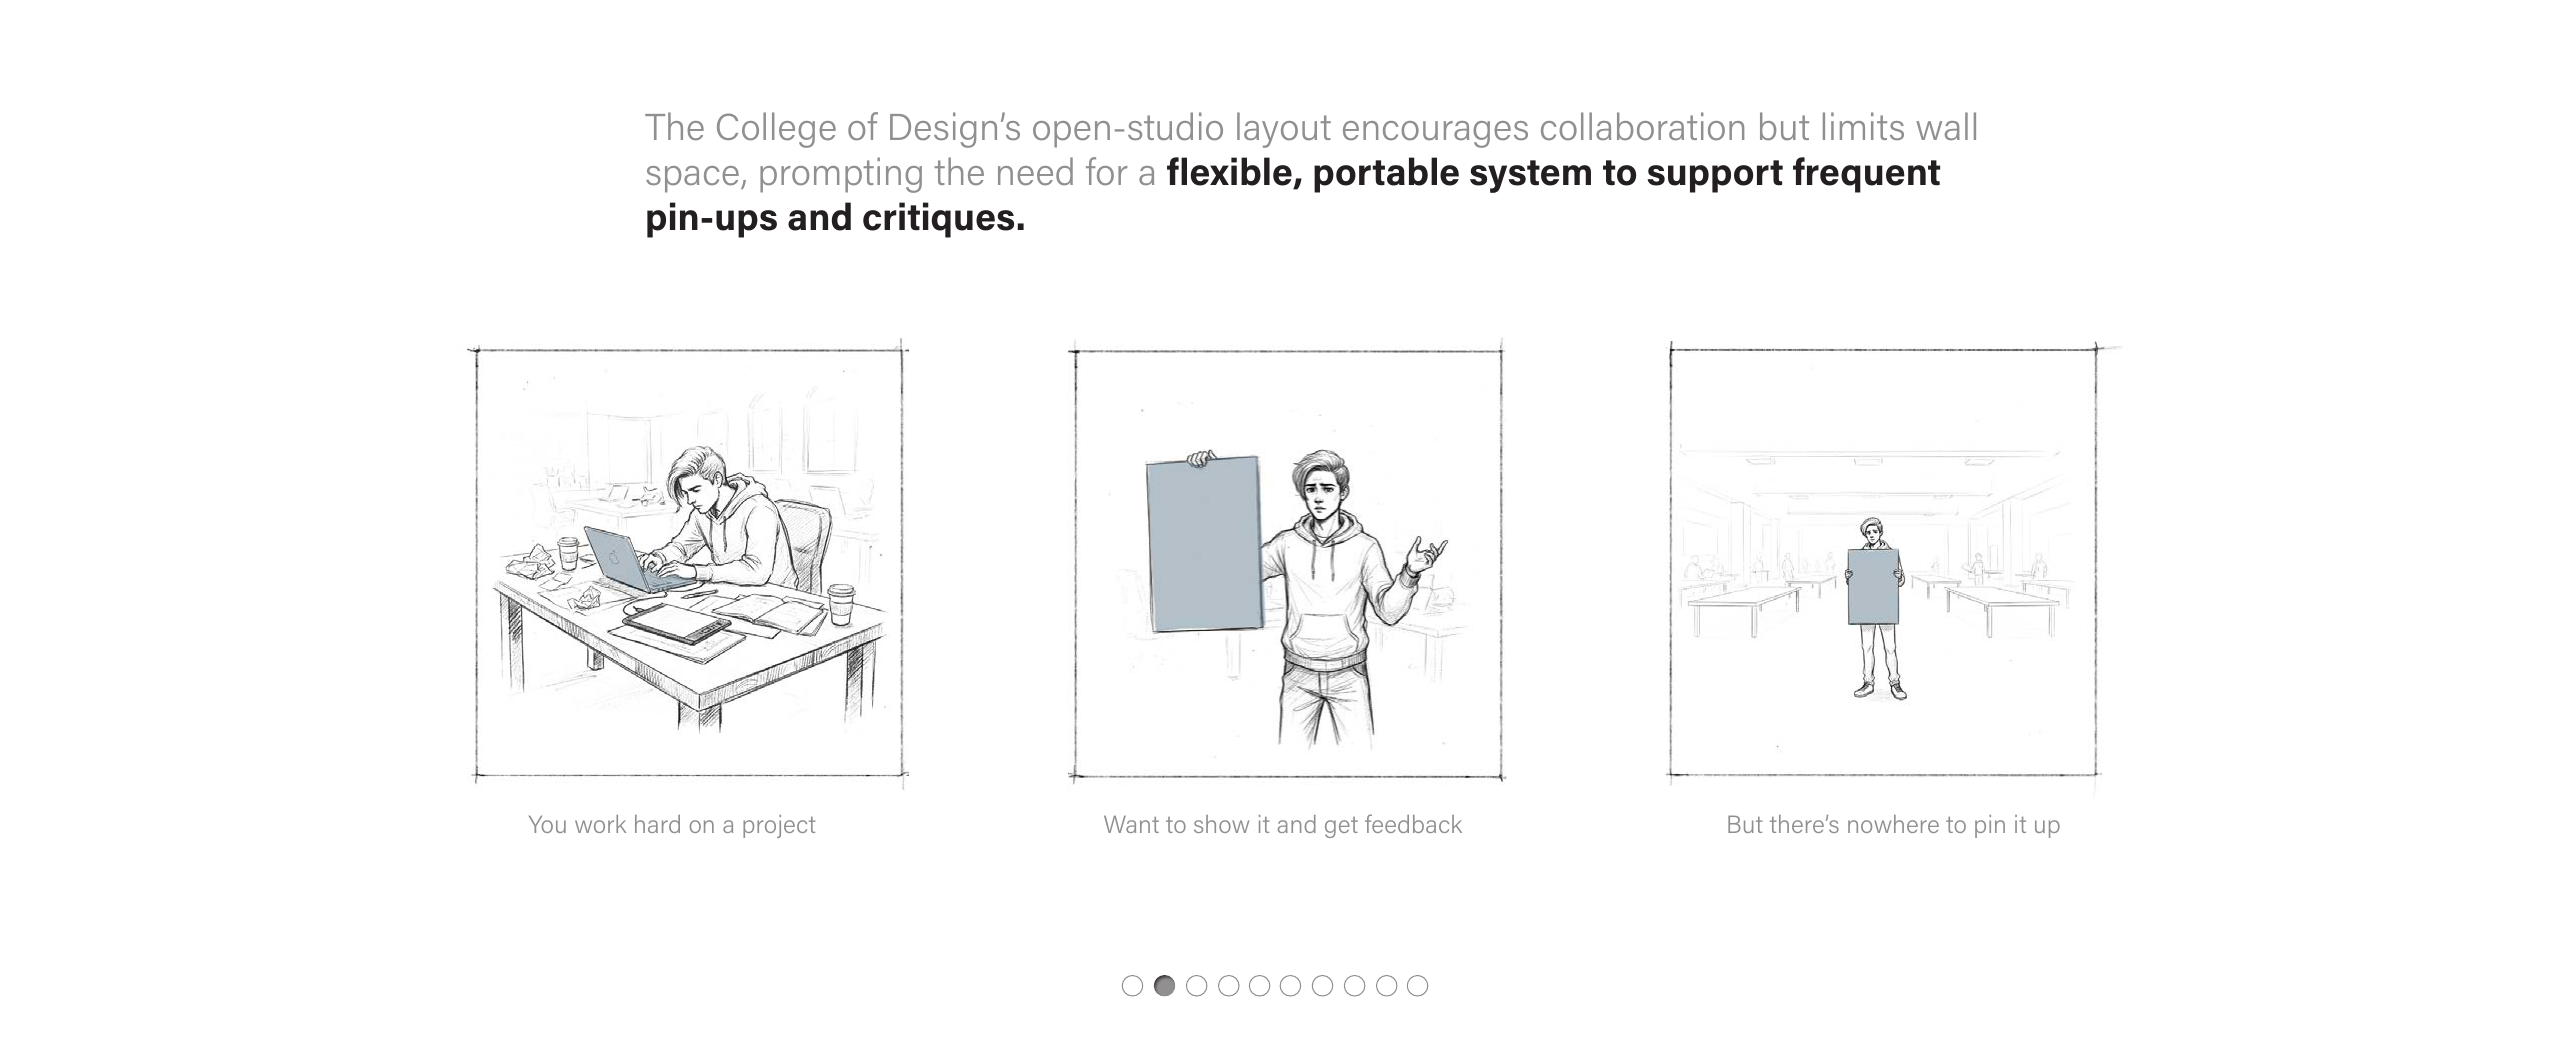Navigate to the sixth pagination dot

(x=1291, y=986)
